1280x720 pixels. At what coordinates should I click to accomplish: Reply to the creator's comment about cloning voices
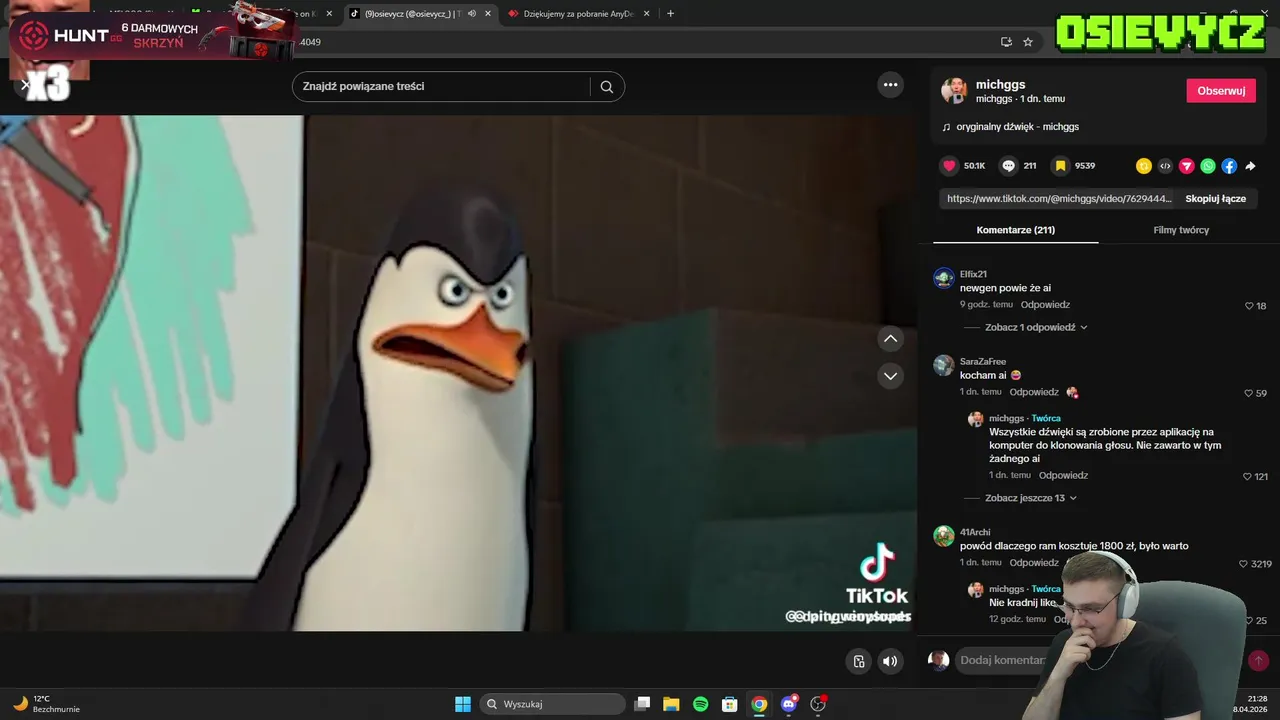tap(1063, 476)
